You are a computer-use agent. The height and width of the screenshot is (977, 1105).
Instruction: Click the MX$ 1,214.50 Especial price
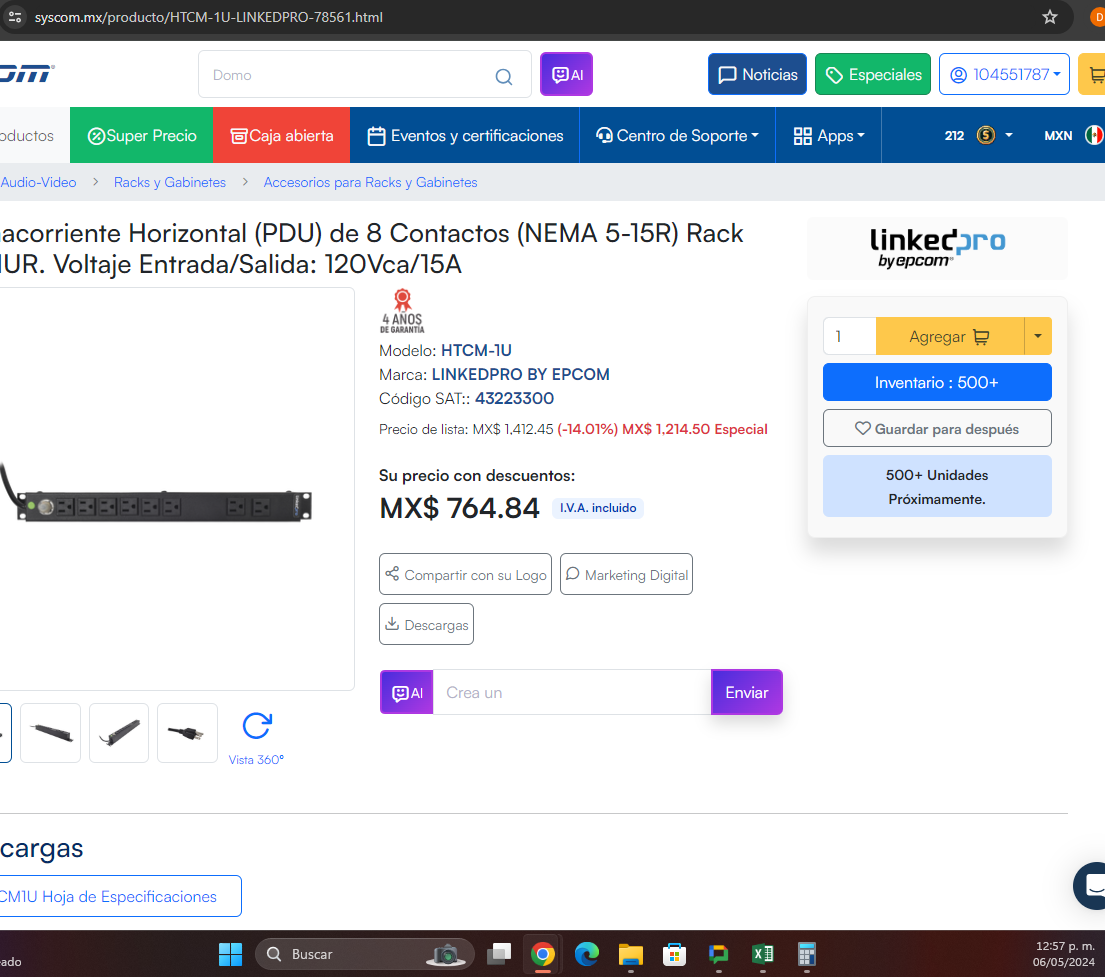(694, 429)
